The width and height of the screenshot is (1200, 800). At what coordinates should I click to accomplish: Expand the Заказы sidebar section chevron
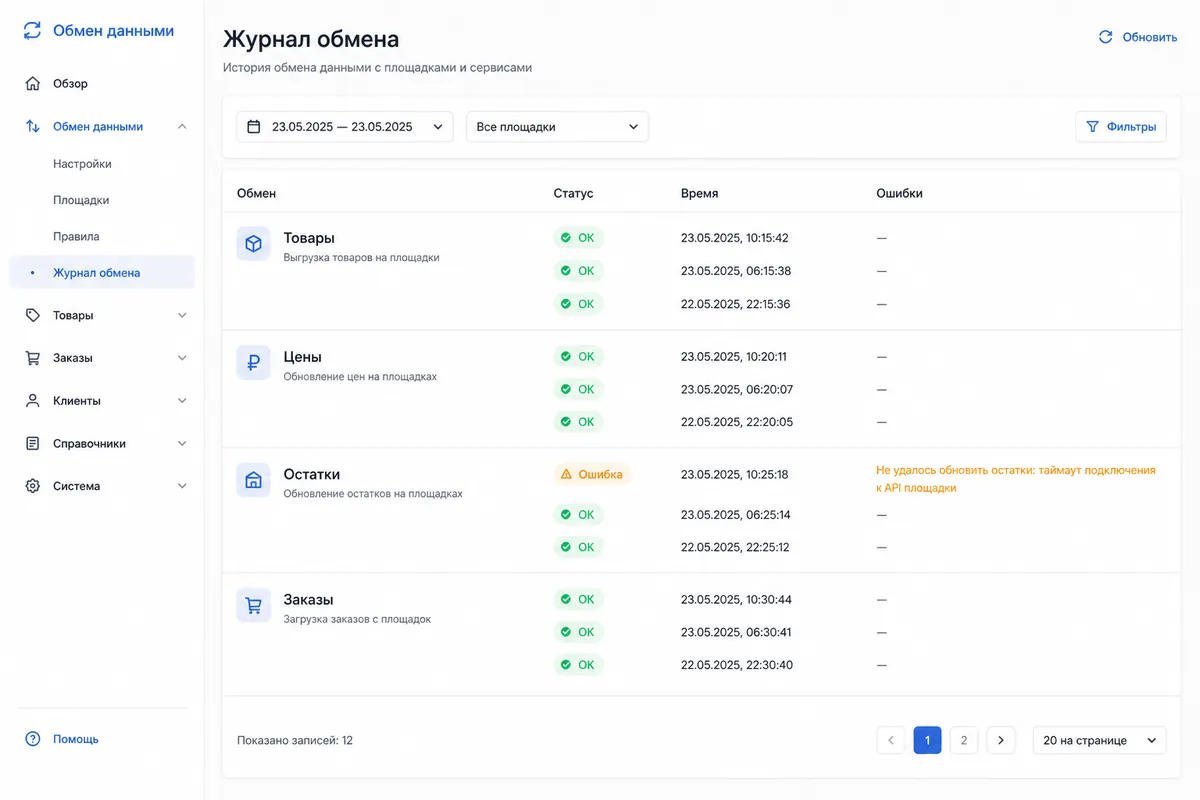coord(182,358)
